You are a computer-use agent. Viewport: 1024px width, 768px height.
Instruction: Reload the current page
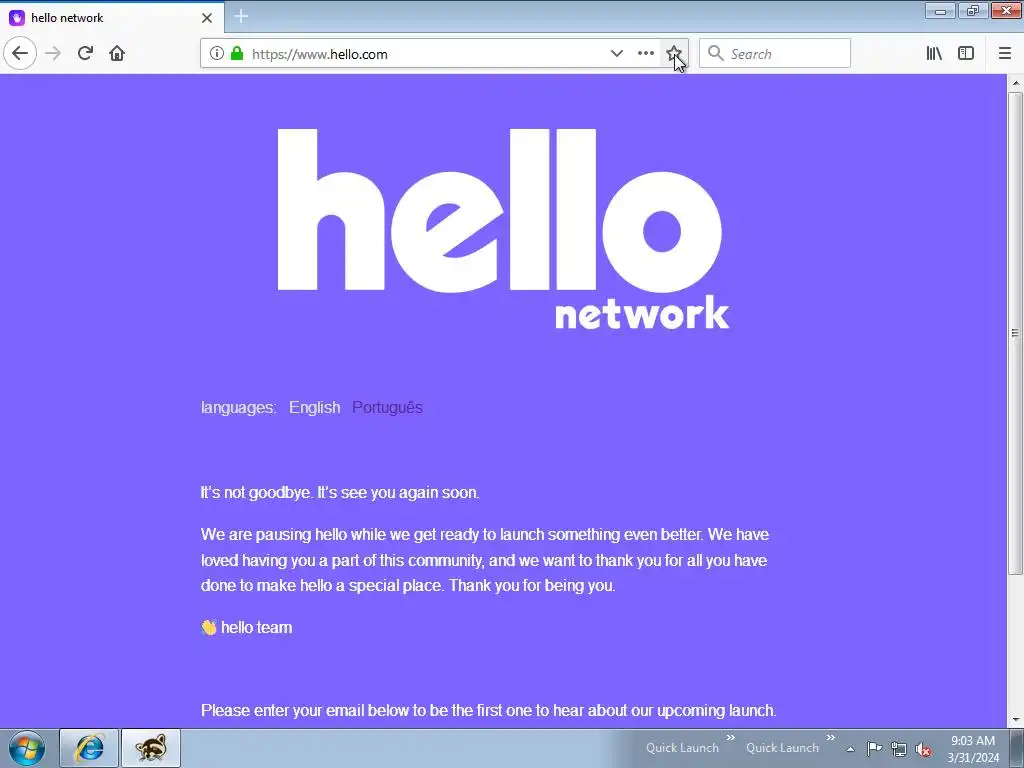point(85,53)
